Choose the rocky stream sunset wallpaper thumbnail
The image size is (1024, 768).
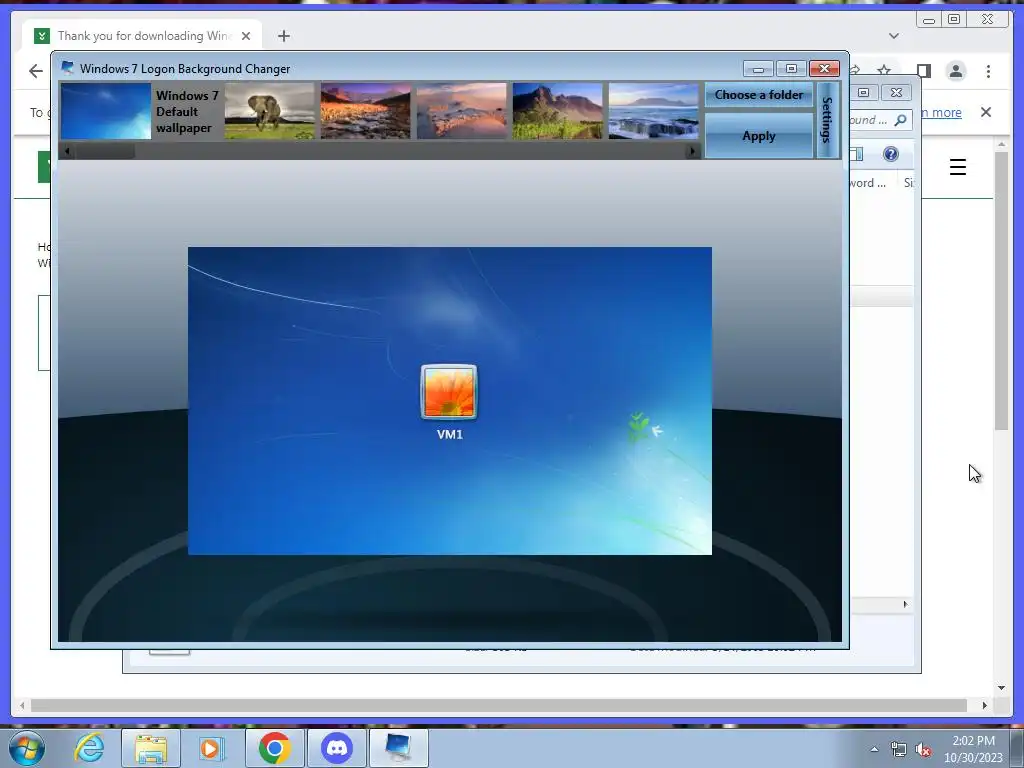366,111
